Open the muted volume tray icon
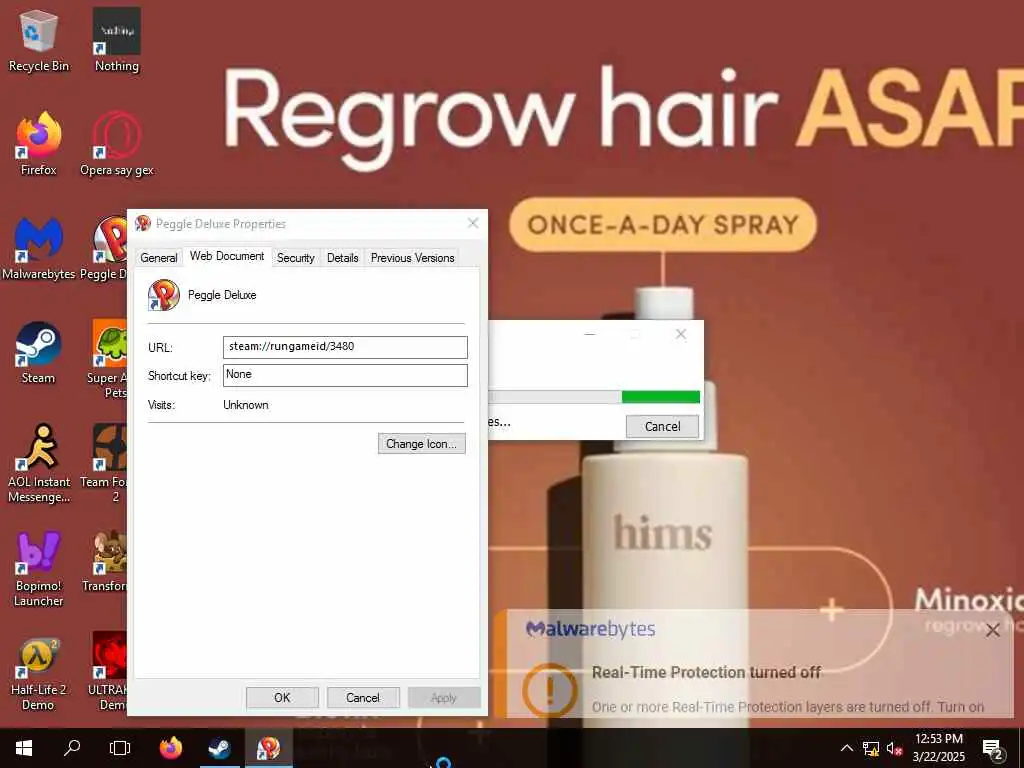Viewport: 1024px width, 768px height. point(894,748)
